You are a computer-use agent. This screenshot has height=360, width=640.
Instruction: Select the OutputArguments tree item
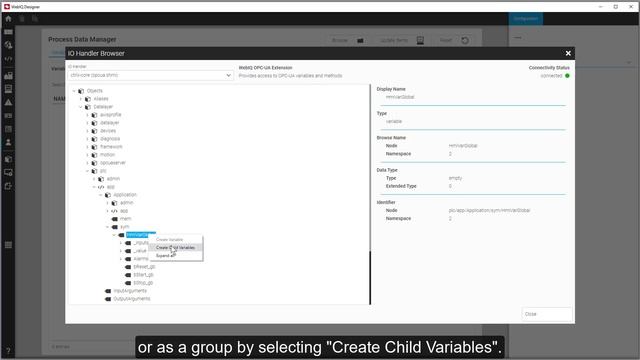click(x=132, y=299)
